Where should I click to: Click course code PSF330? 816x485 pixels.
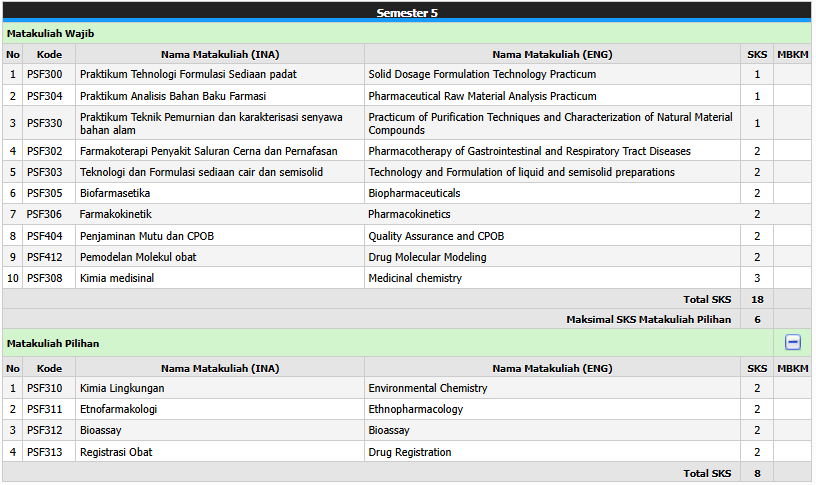44,123
